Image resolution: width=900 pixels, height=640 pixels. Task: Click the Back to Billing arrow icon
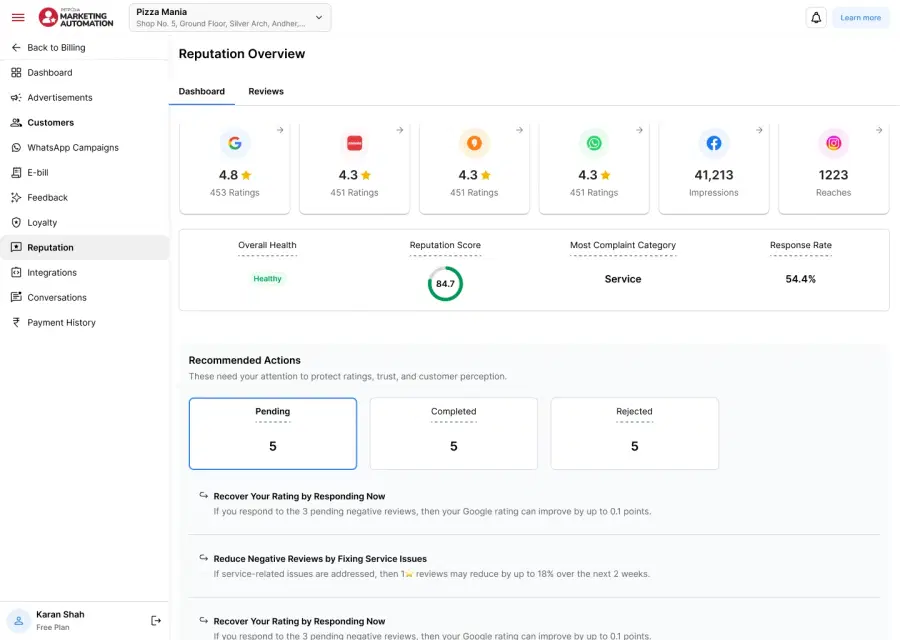tap(16, 48)
